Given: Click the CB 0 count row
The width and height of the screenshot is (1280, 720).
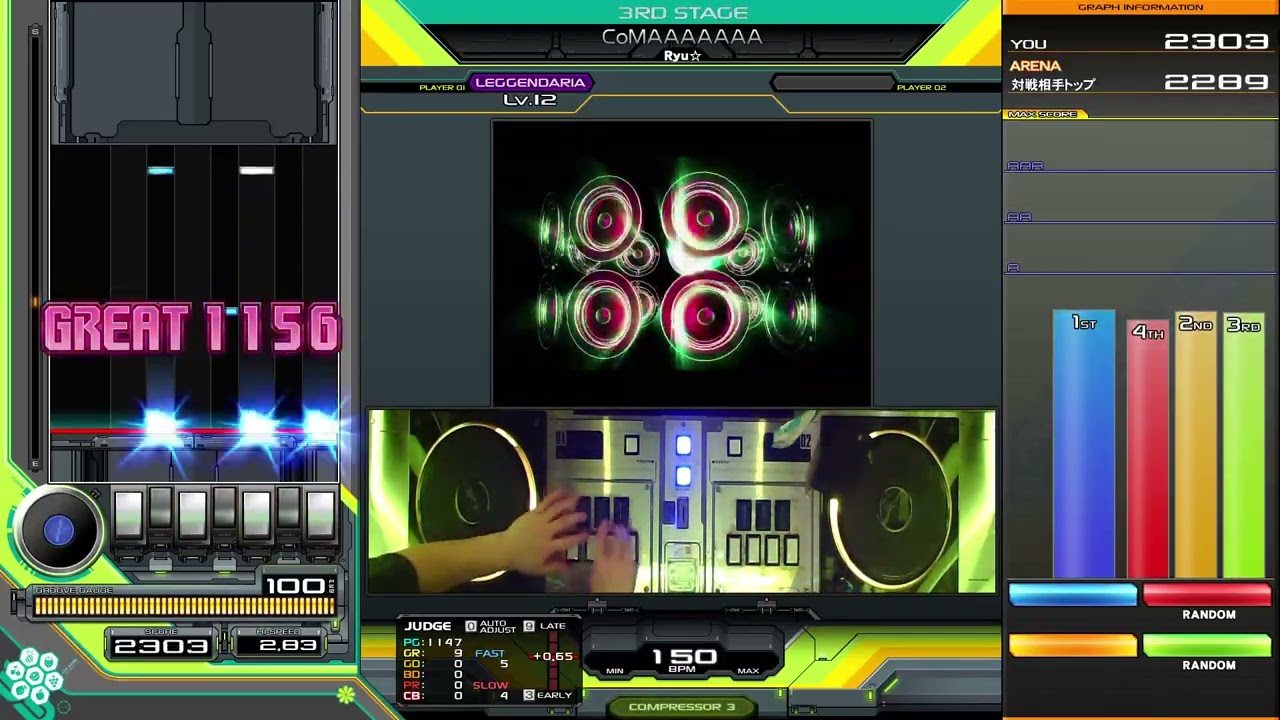Looking at the screenshot, I should (x=433, y=696).
